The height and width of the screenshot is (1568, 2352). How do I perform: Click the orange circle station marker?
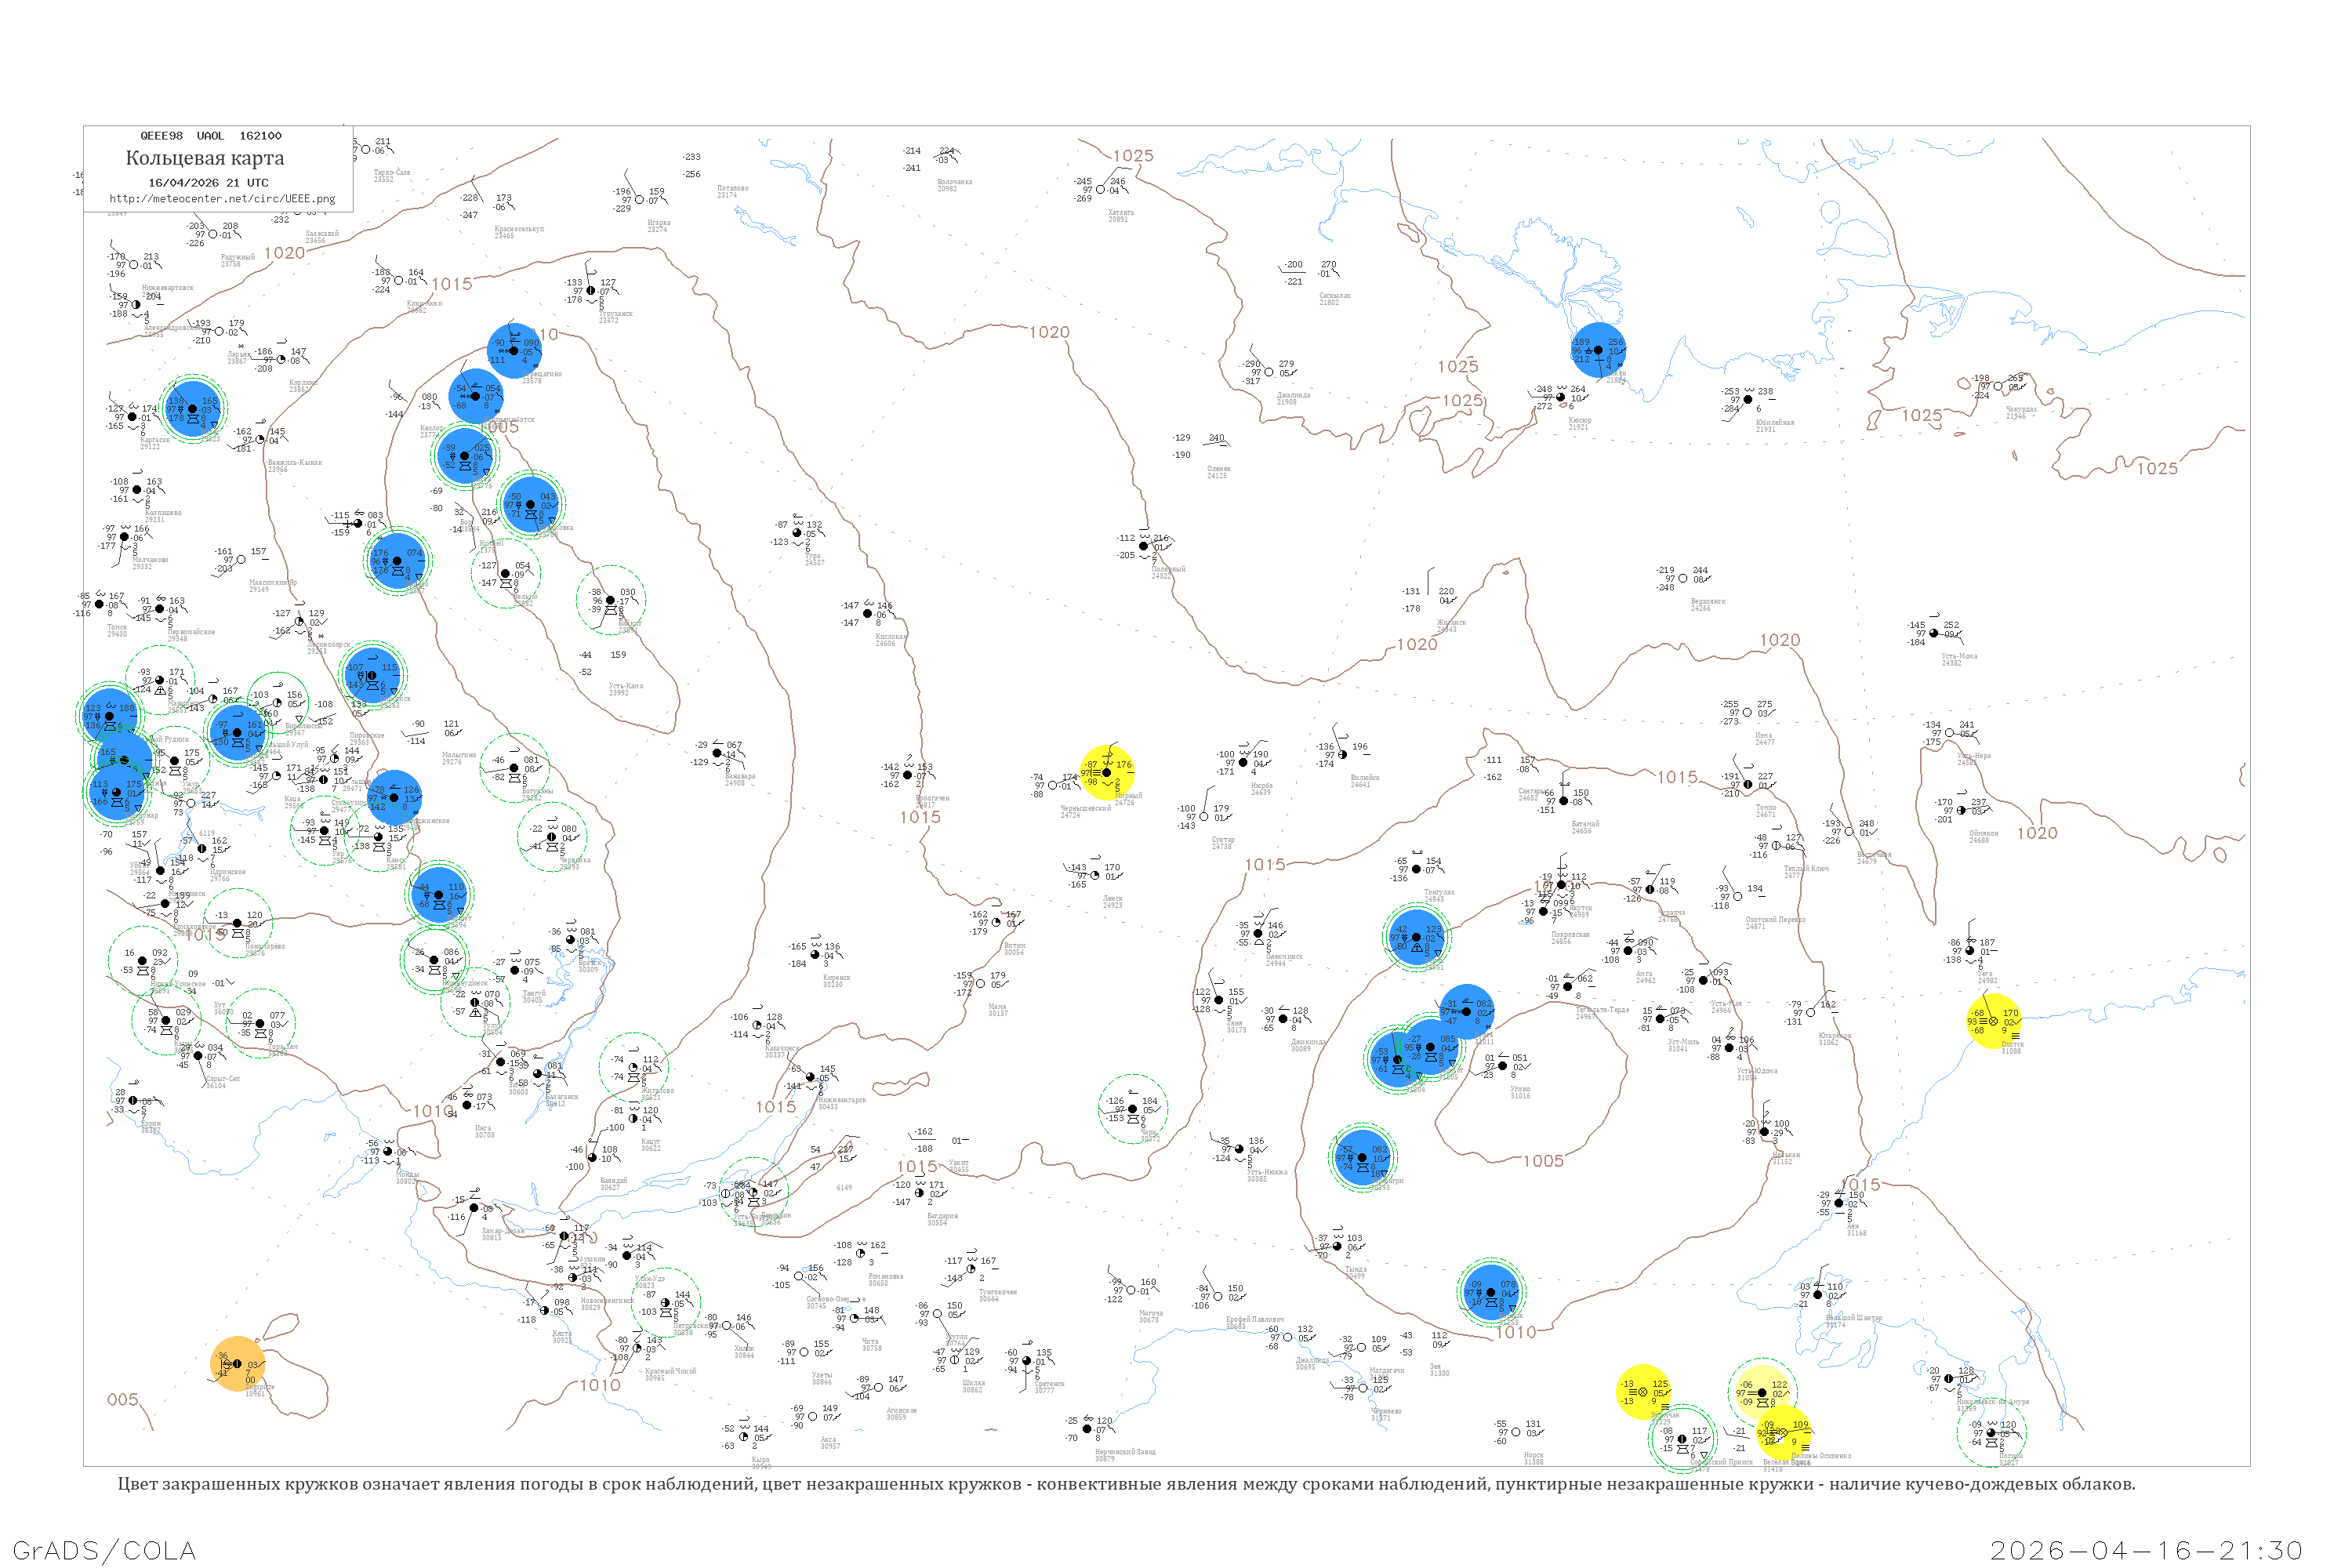click(237, 1364)
